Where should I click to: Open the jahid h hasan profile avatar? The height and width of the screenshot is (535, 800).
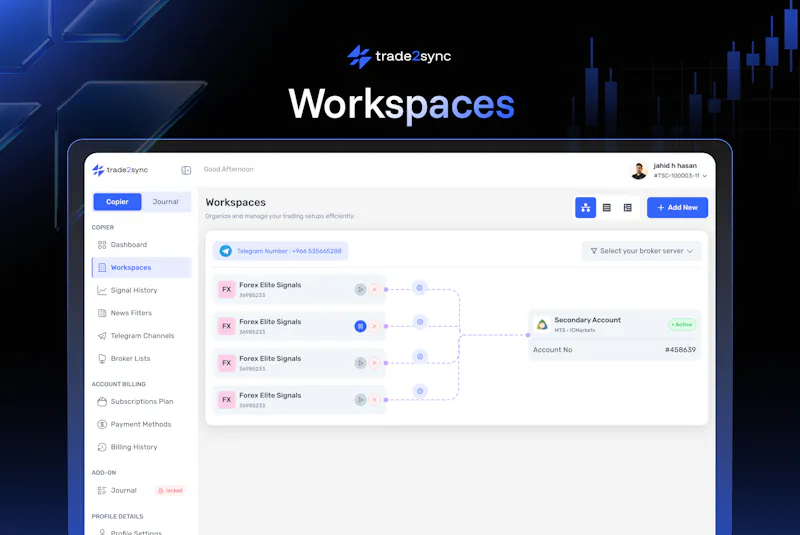coord(638,170)
